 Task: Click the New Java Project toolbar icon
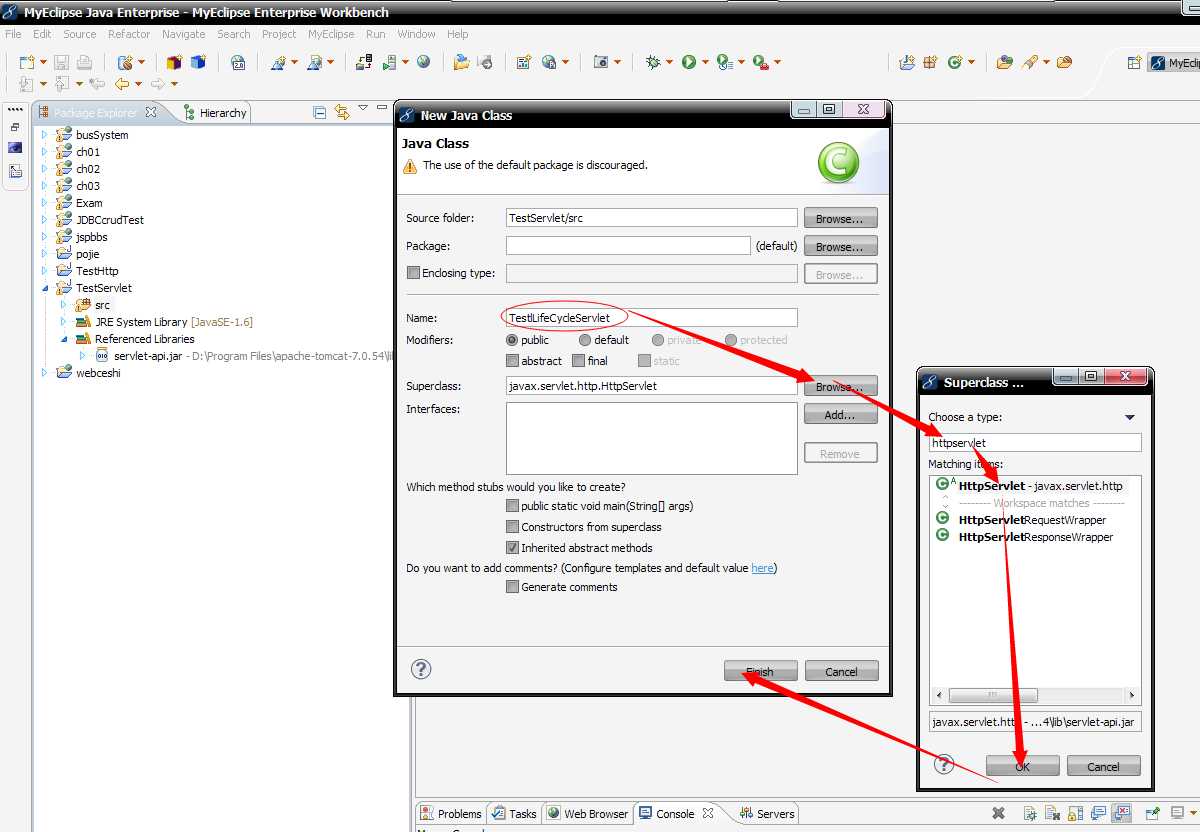(x=907, y=62)
